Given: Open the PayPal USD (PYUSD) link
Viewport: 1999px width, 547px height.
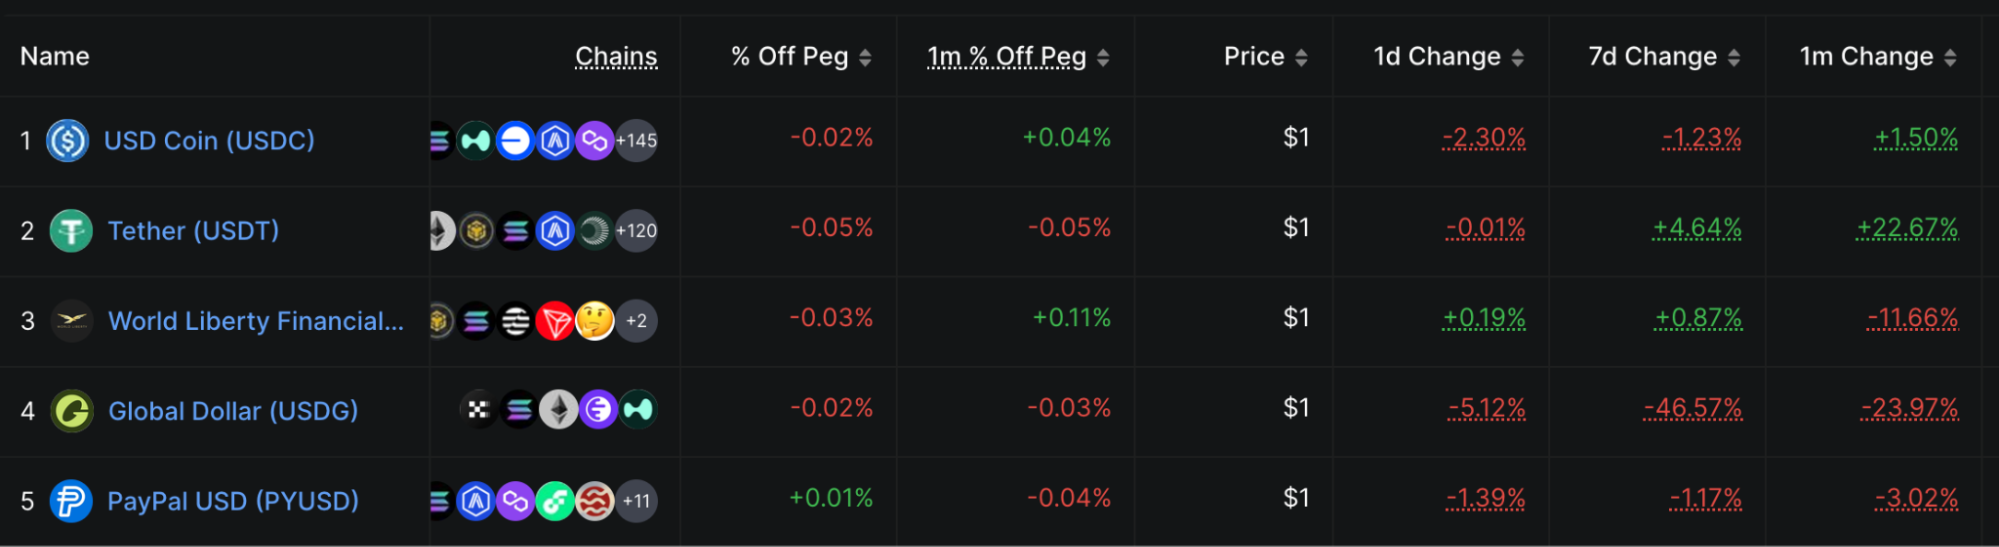Looking at the screenshot, I should click(x=232, y=501).
